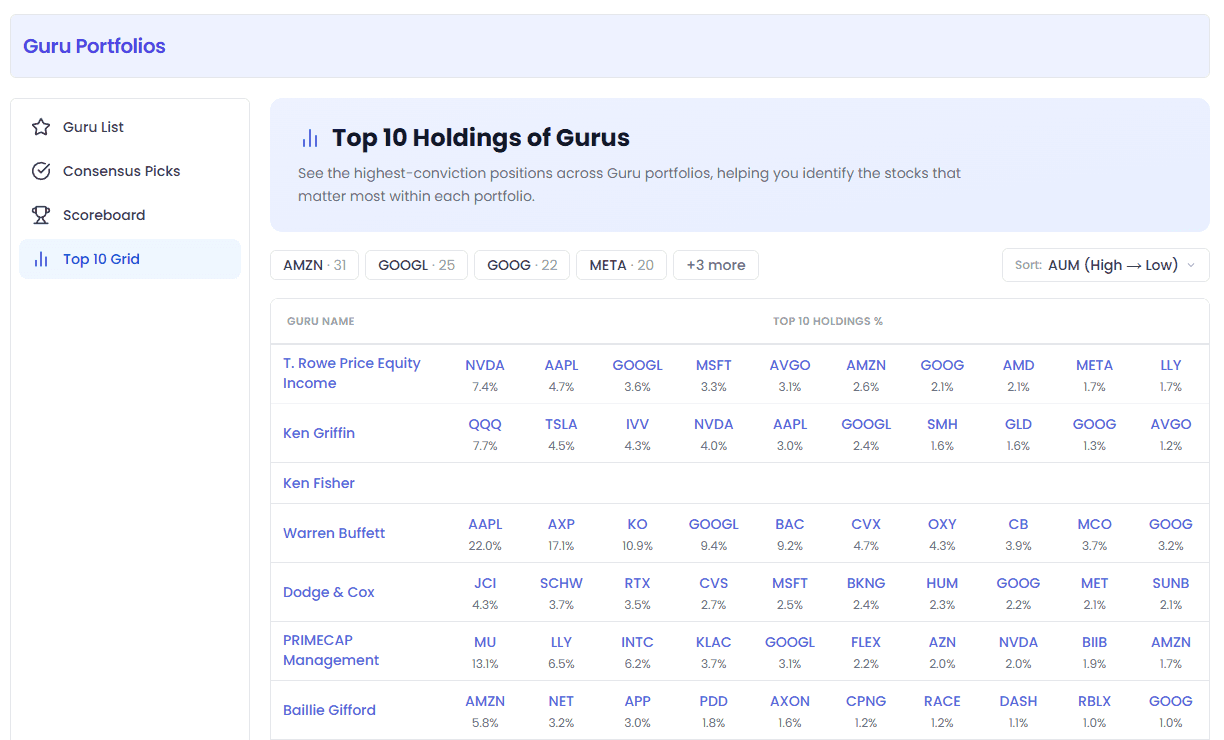The height and width of the screenshot is (740, 1224).
Task: Click SUNB in Dodge & Cox row
Action: (x=1171, y=583)
